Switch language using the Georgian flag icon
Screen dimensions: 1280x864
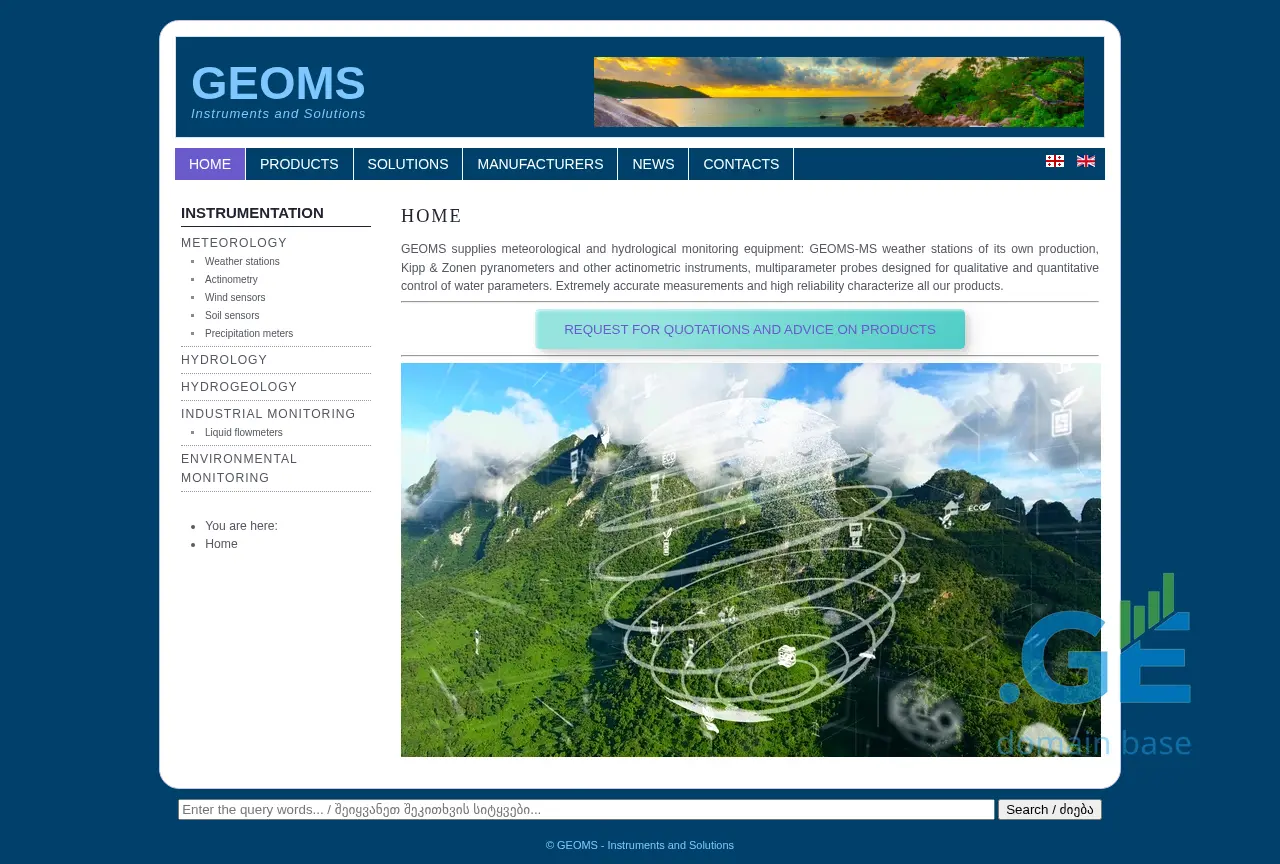pyautogui.click(x=1055, y=161)
